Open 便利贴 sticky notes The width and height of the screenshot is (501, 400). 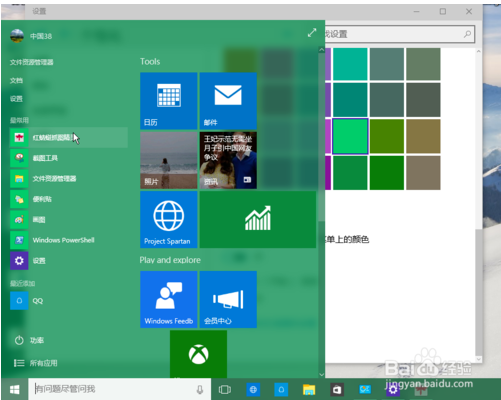click(69, 199)
